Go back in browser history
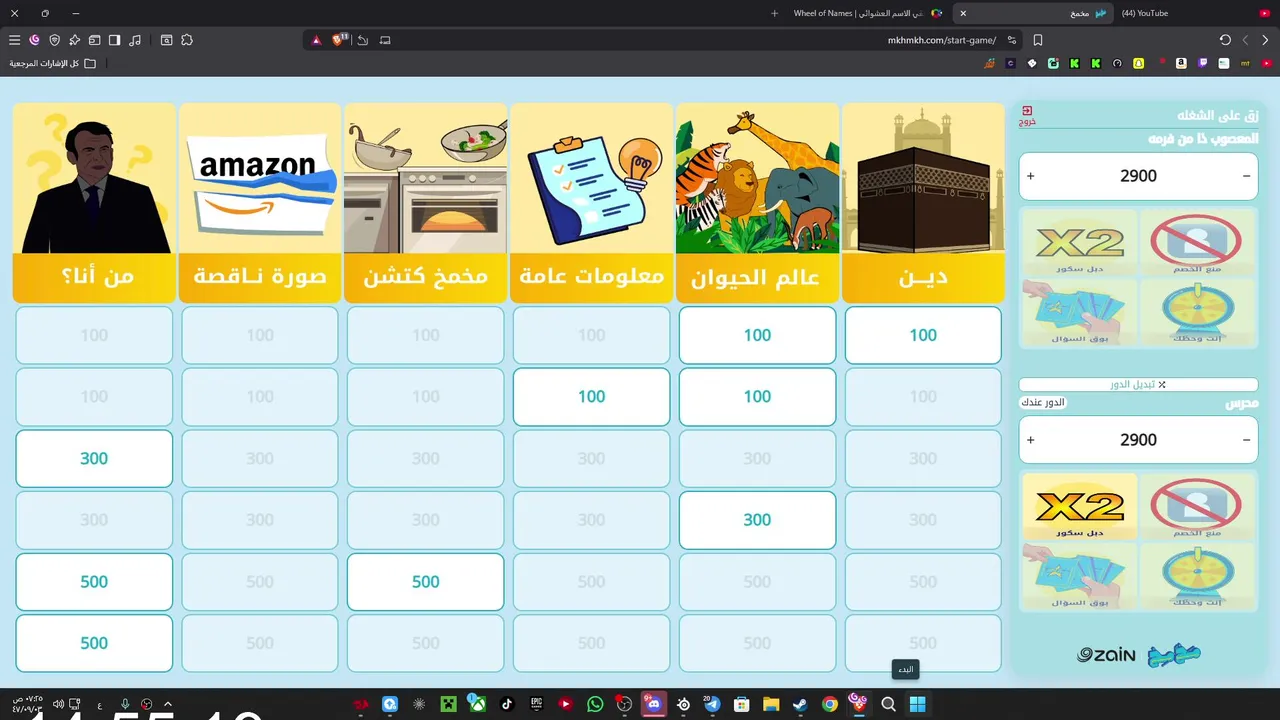The height and width of the screenshot is (720, 1280). (x=1265, y=40)
